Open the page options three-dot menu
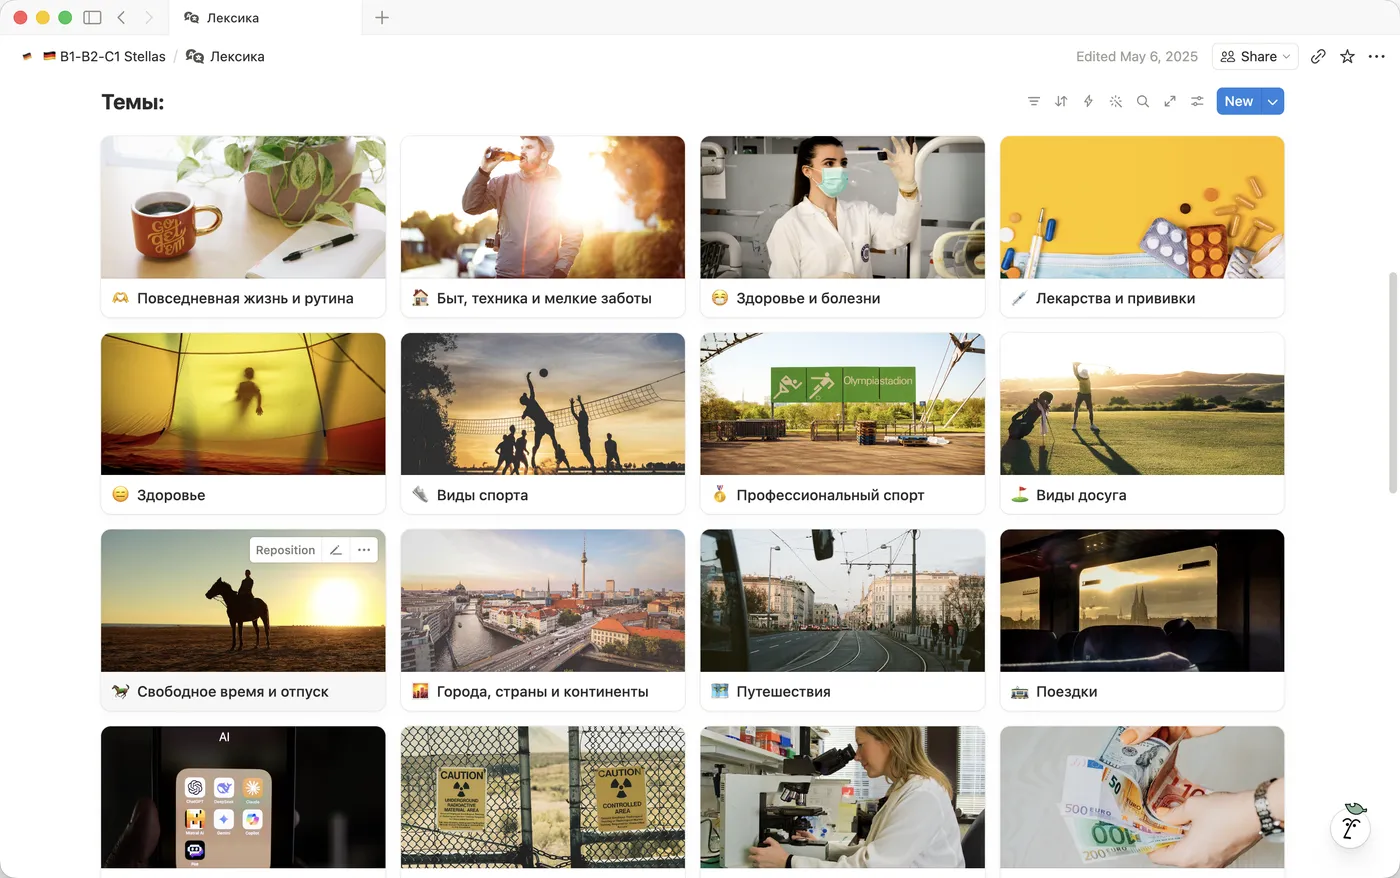1400x878 pixels. 1377,57
